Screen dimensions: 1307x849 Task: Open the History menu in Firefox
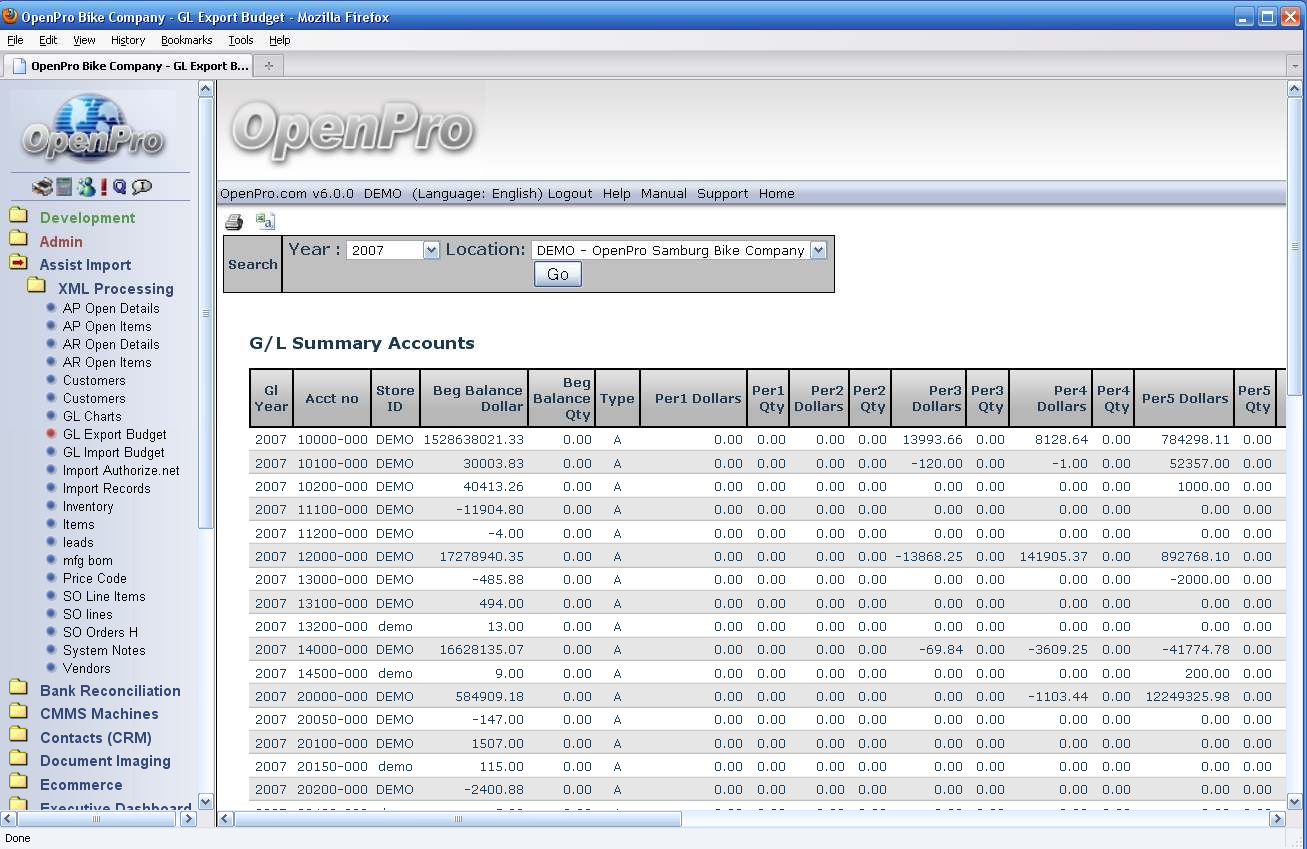pos(128,40)
